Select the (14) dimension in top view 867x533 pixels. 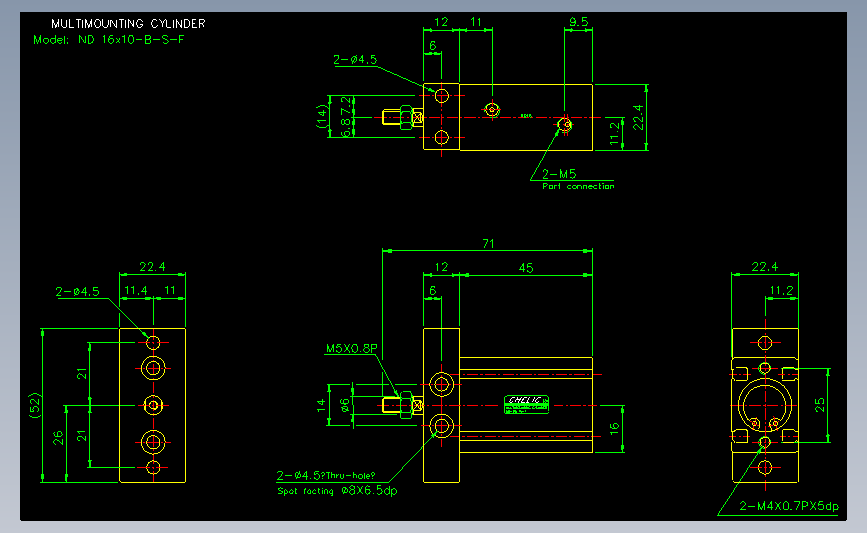[x=322, y=117]
